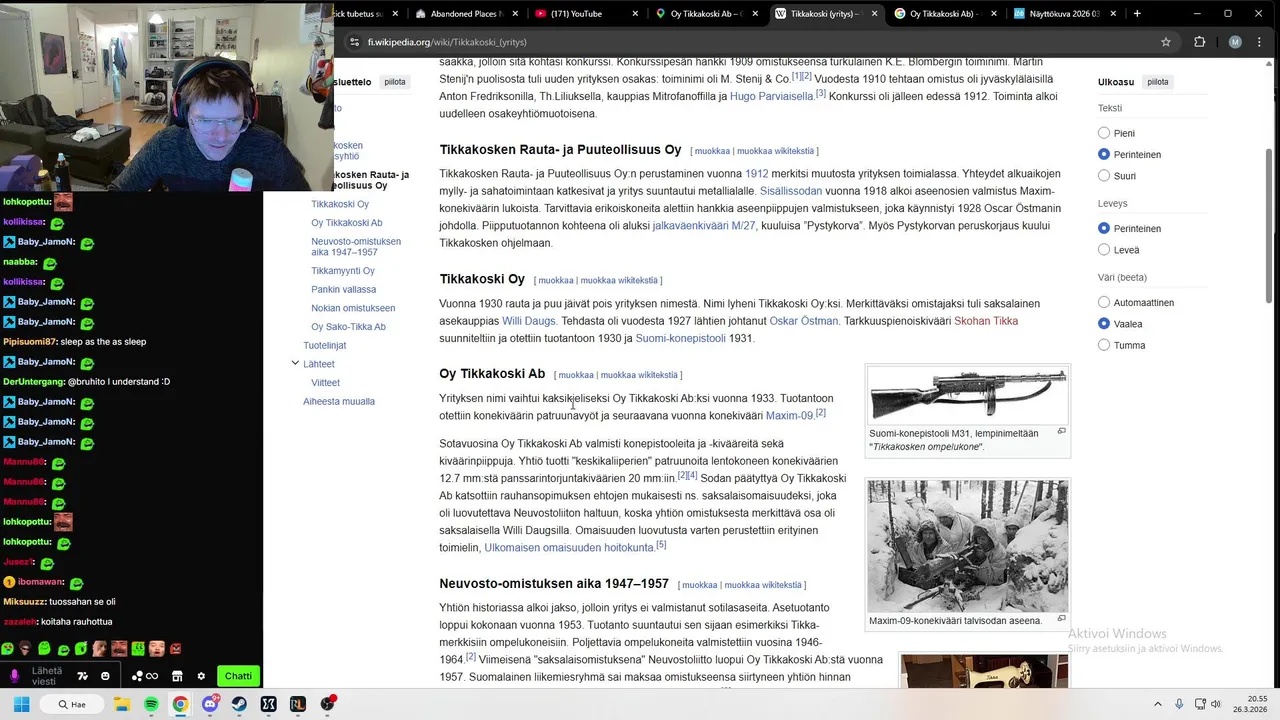
Task: Open the Skohan Tikka red link
Action: (x=986, y=321)
